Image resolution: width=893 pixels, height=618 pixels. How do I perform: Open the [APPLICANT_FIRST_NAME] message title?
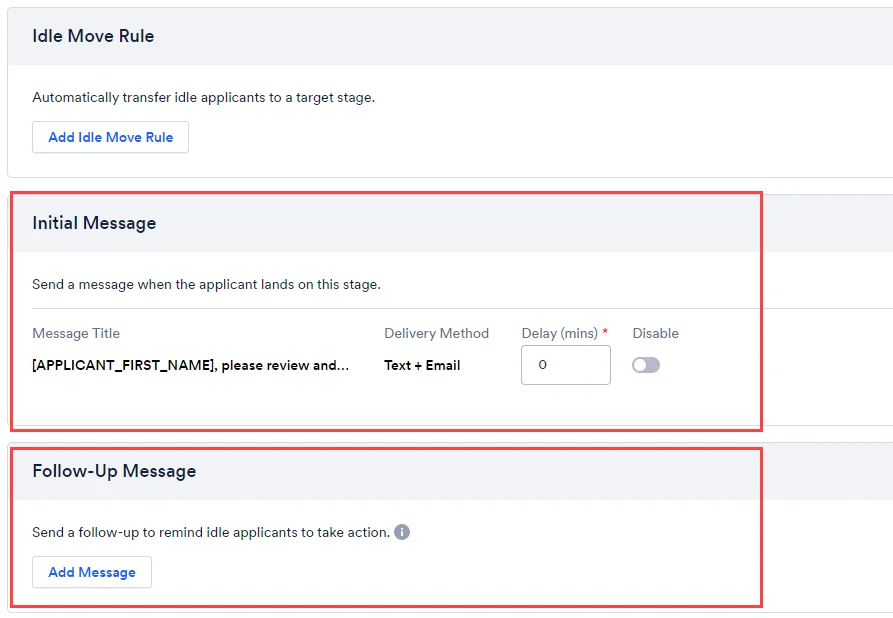[190, 365]
